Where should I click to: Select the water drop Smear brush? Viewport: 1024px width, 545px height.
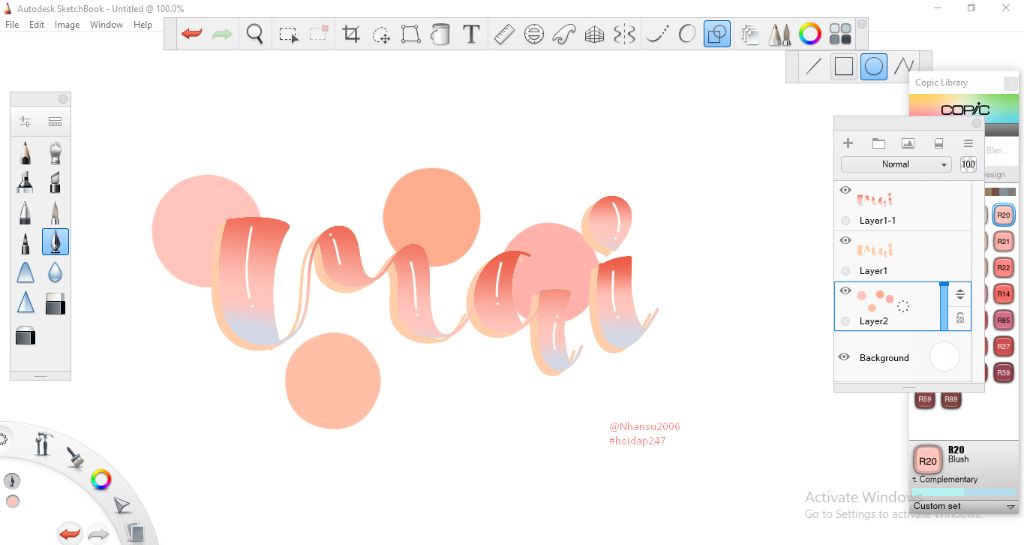click(56, 272)
